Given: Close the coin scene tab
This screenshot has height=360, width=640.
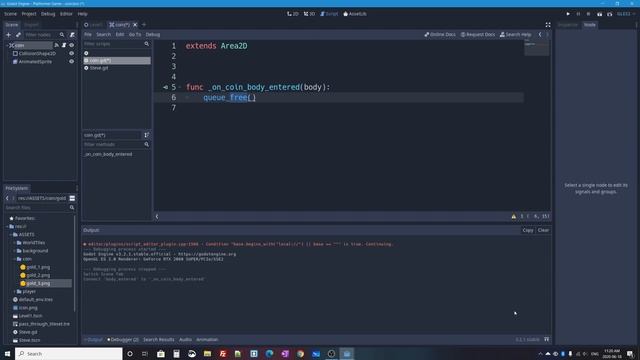Looking at the screenshot, I should point(135,25).
